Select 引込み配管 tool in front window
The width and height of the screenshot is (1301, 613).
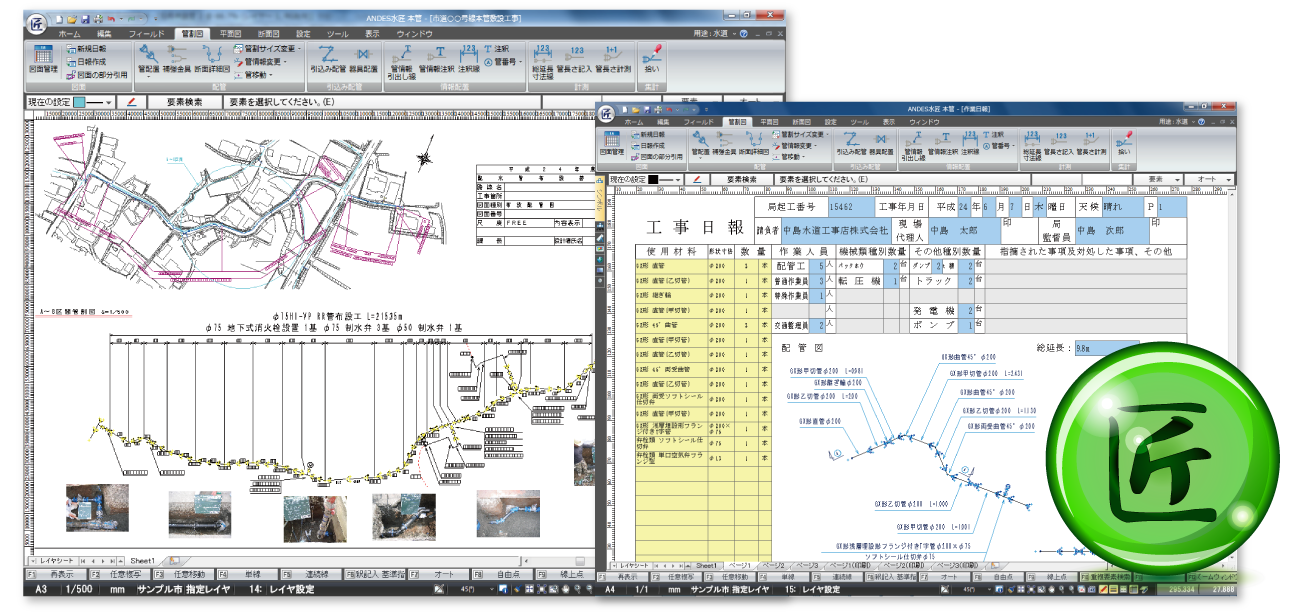(x=852, y=144)
